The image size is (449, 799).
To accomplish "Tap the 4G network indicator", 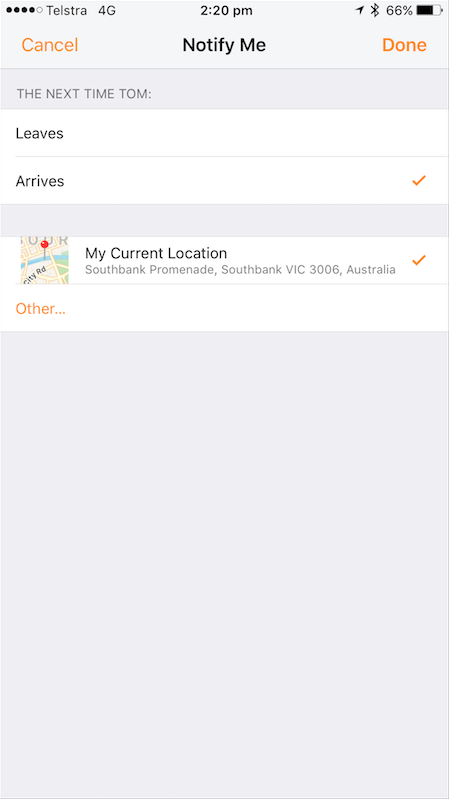I will click(x=107, y=10).
